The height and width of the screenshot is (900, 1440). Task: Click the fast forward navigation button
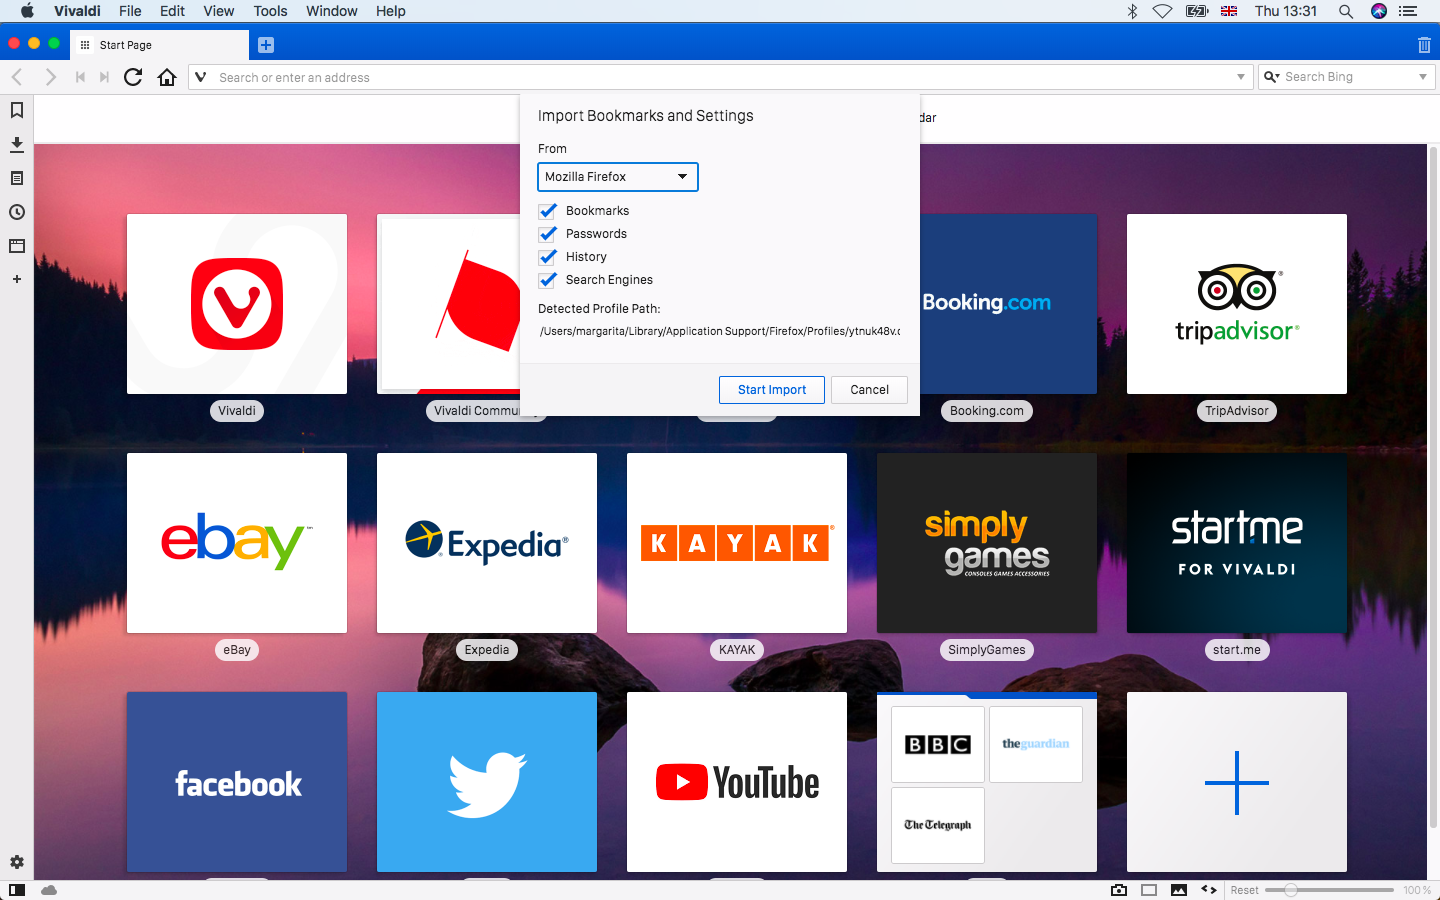(104, 77)
